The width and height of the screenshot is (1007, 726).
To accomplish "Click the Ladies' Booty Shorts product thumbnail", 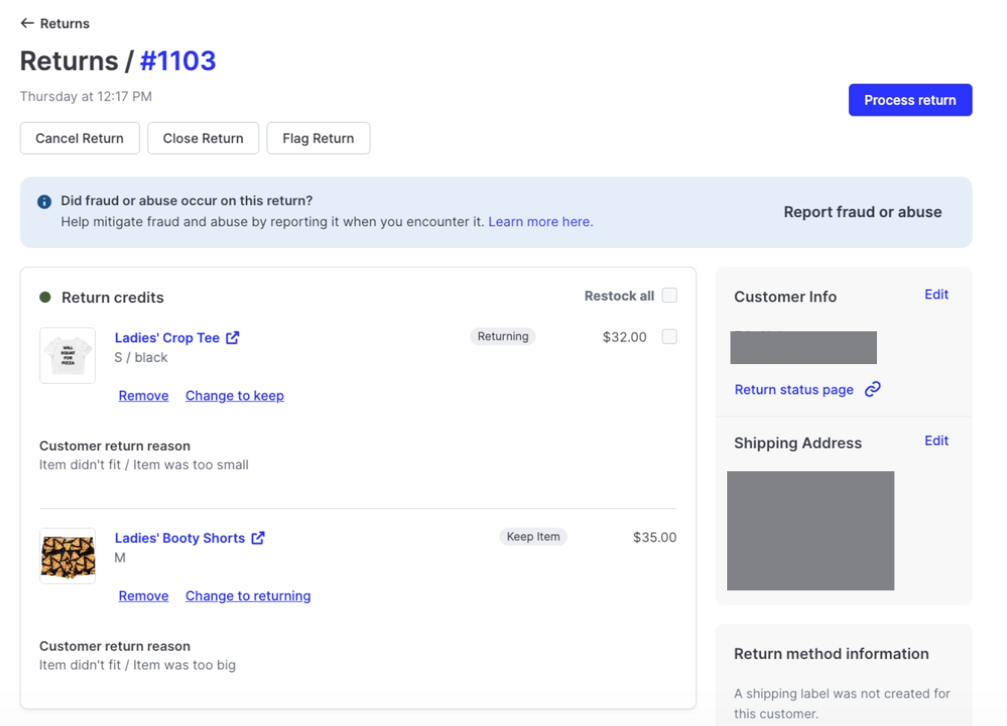I will [68, 556].
